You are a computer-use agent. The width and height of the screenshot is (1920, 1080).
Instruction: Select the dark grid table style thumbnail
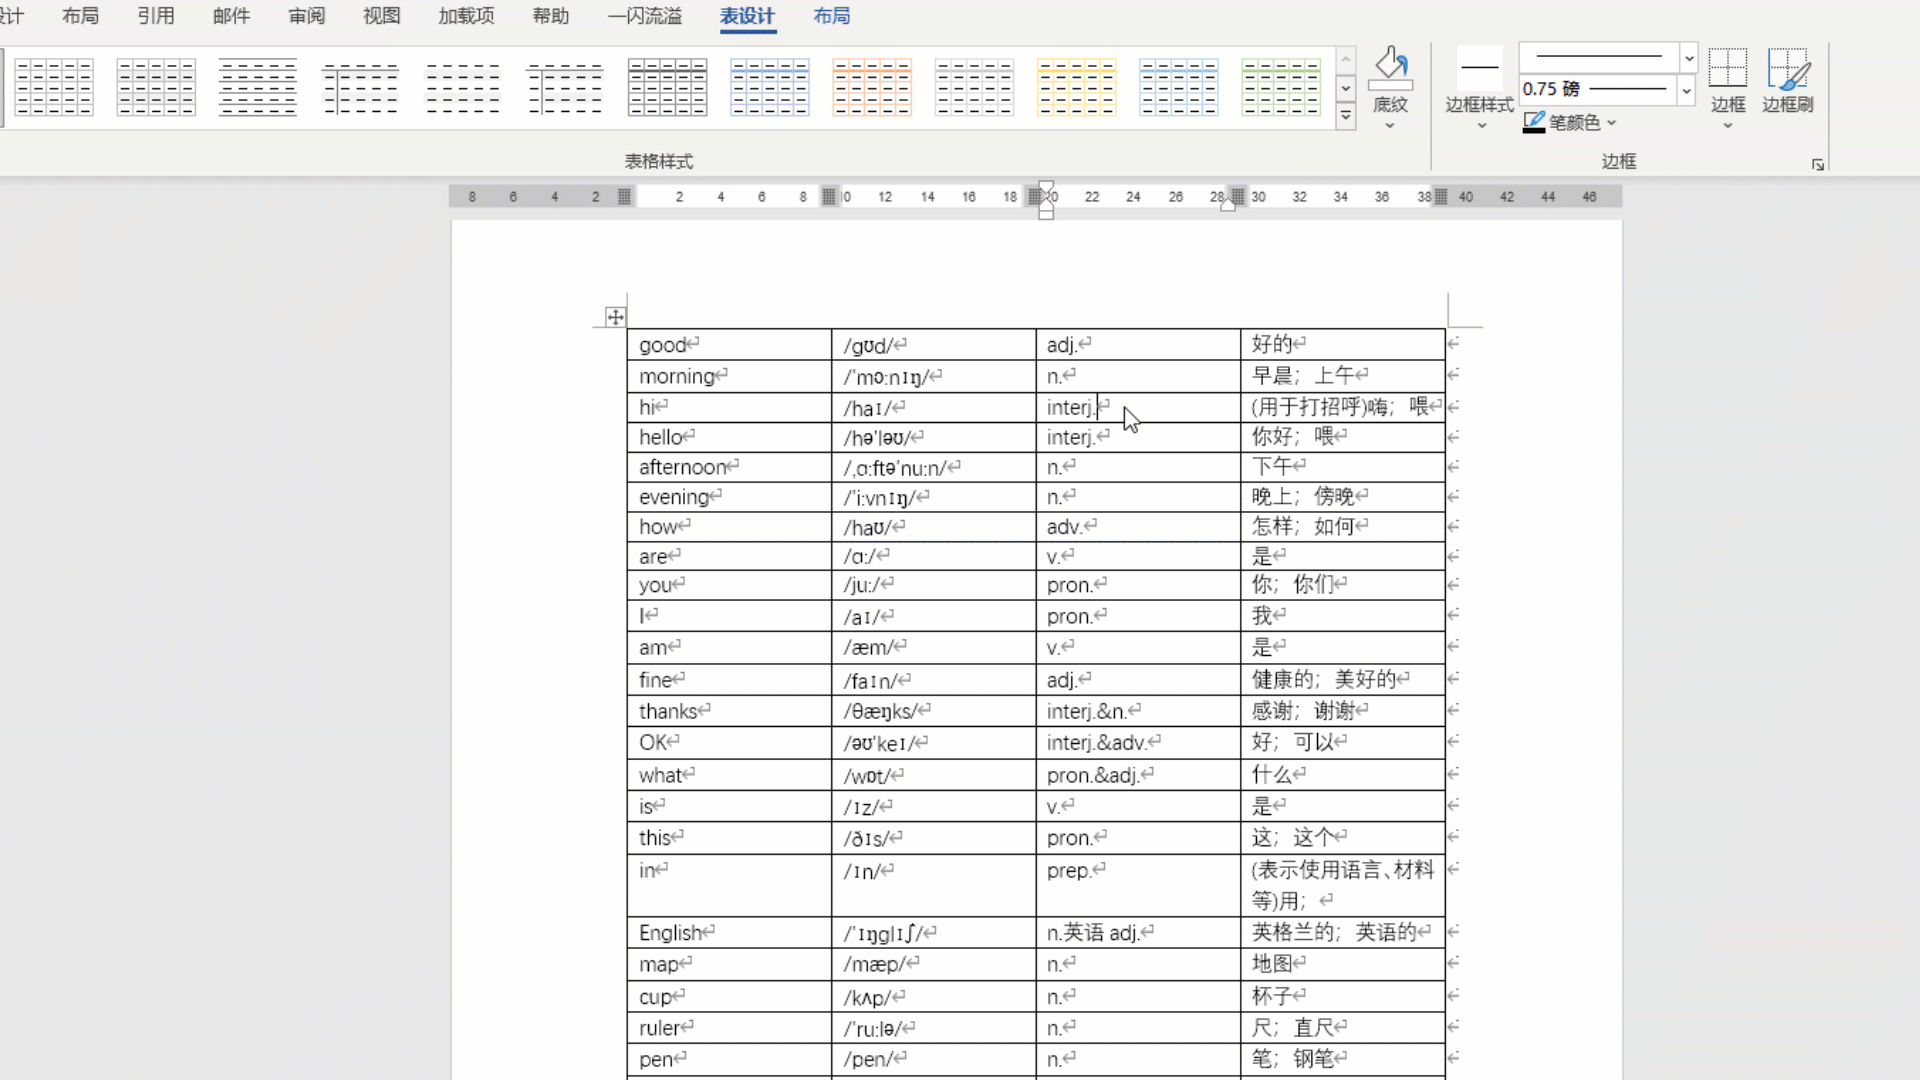(667, 87)
